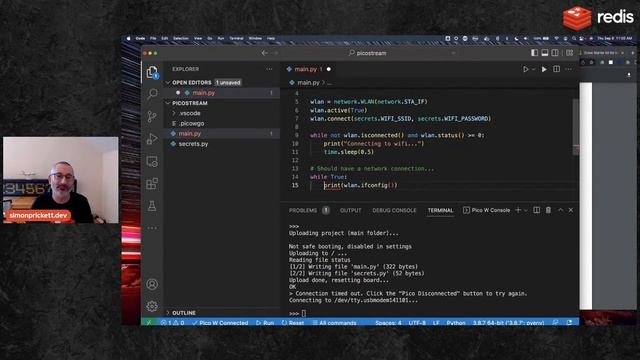Open the Remote Explorer view
Screen dimensions: 640x360
[152, 161]
